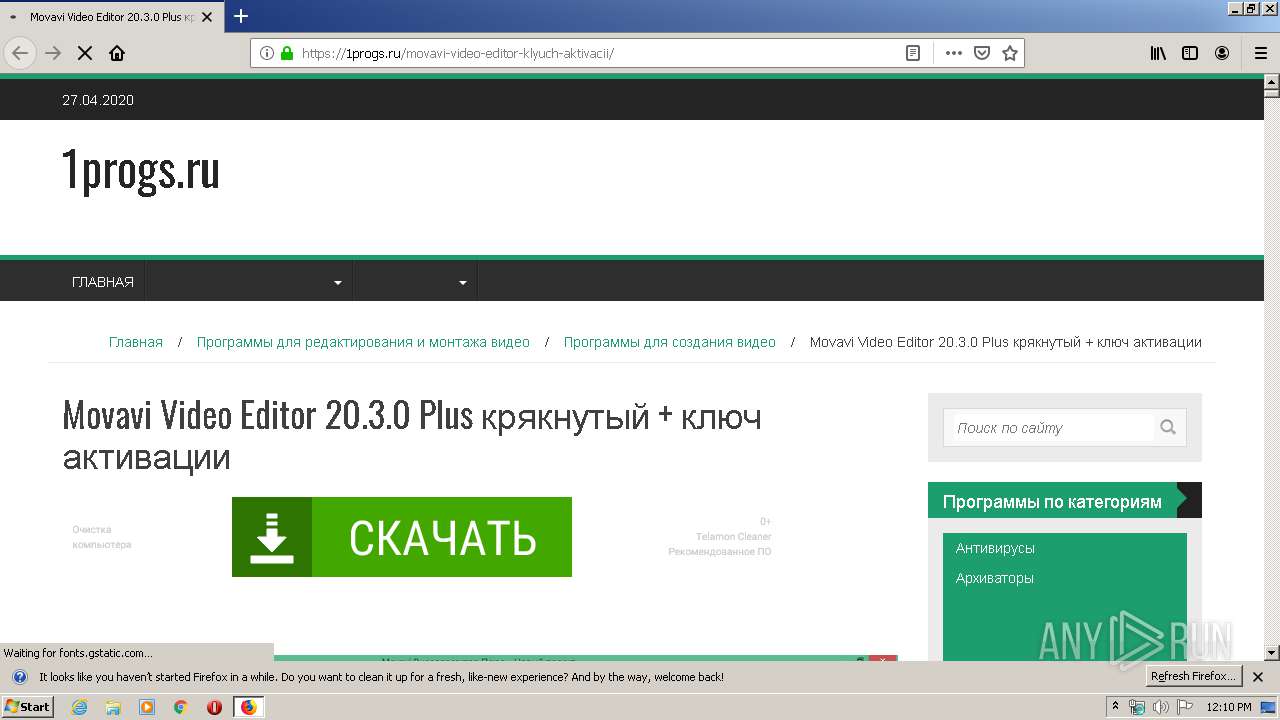Screen dimensions: 1280x720
Task: Open a new browser tab
Action: click(241, 16)
